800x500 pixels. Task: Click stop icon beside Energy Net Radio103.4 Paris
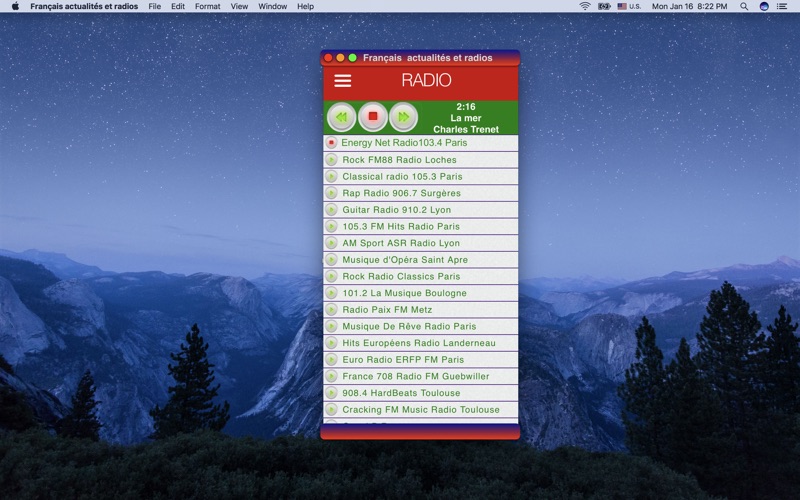331,143
